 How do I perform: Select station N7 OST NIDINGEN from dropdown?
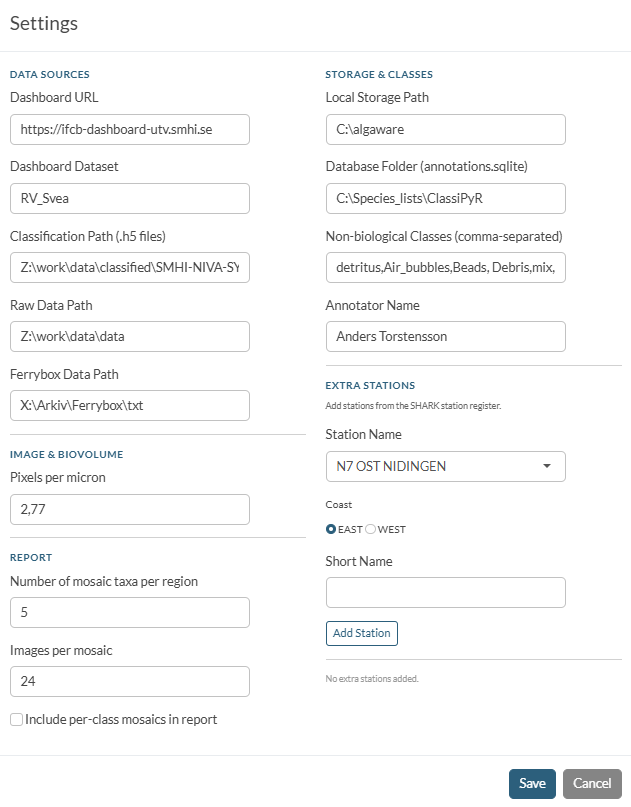click(x=445, y=466)
